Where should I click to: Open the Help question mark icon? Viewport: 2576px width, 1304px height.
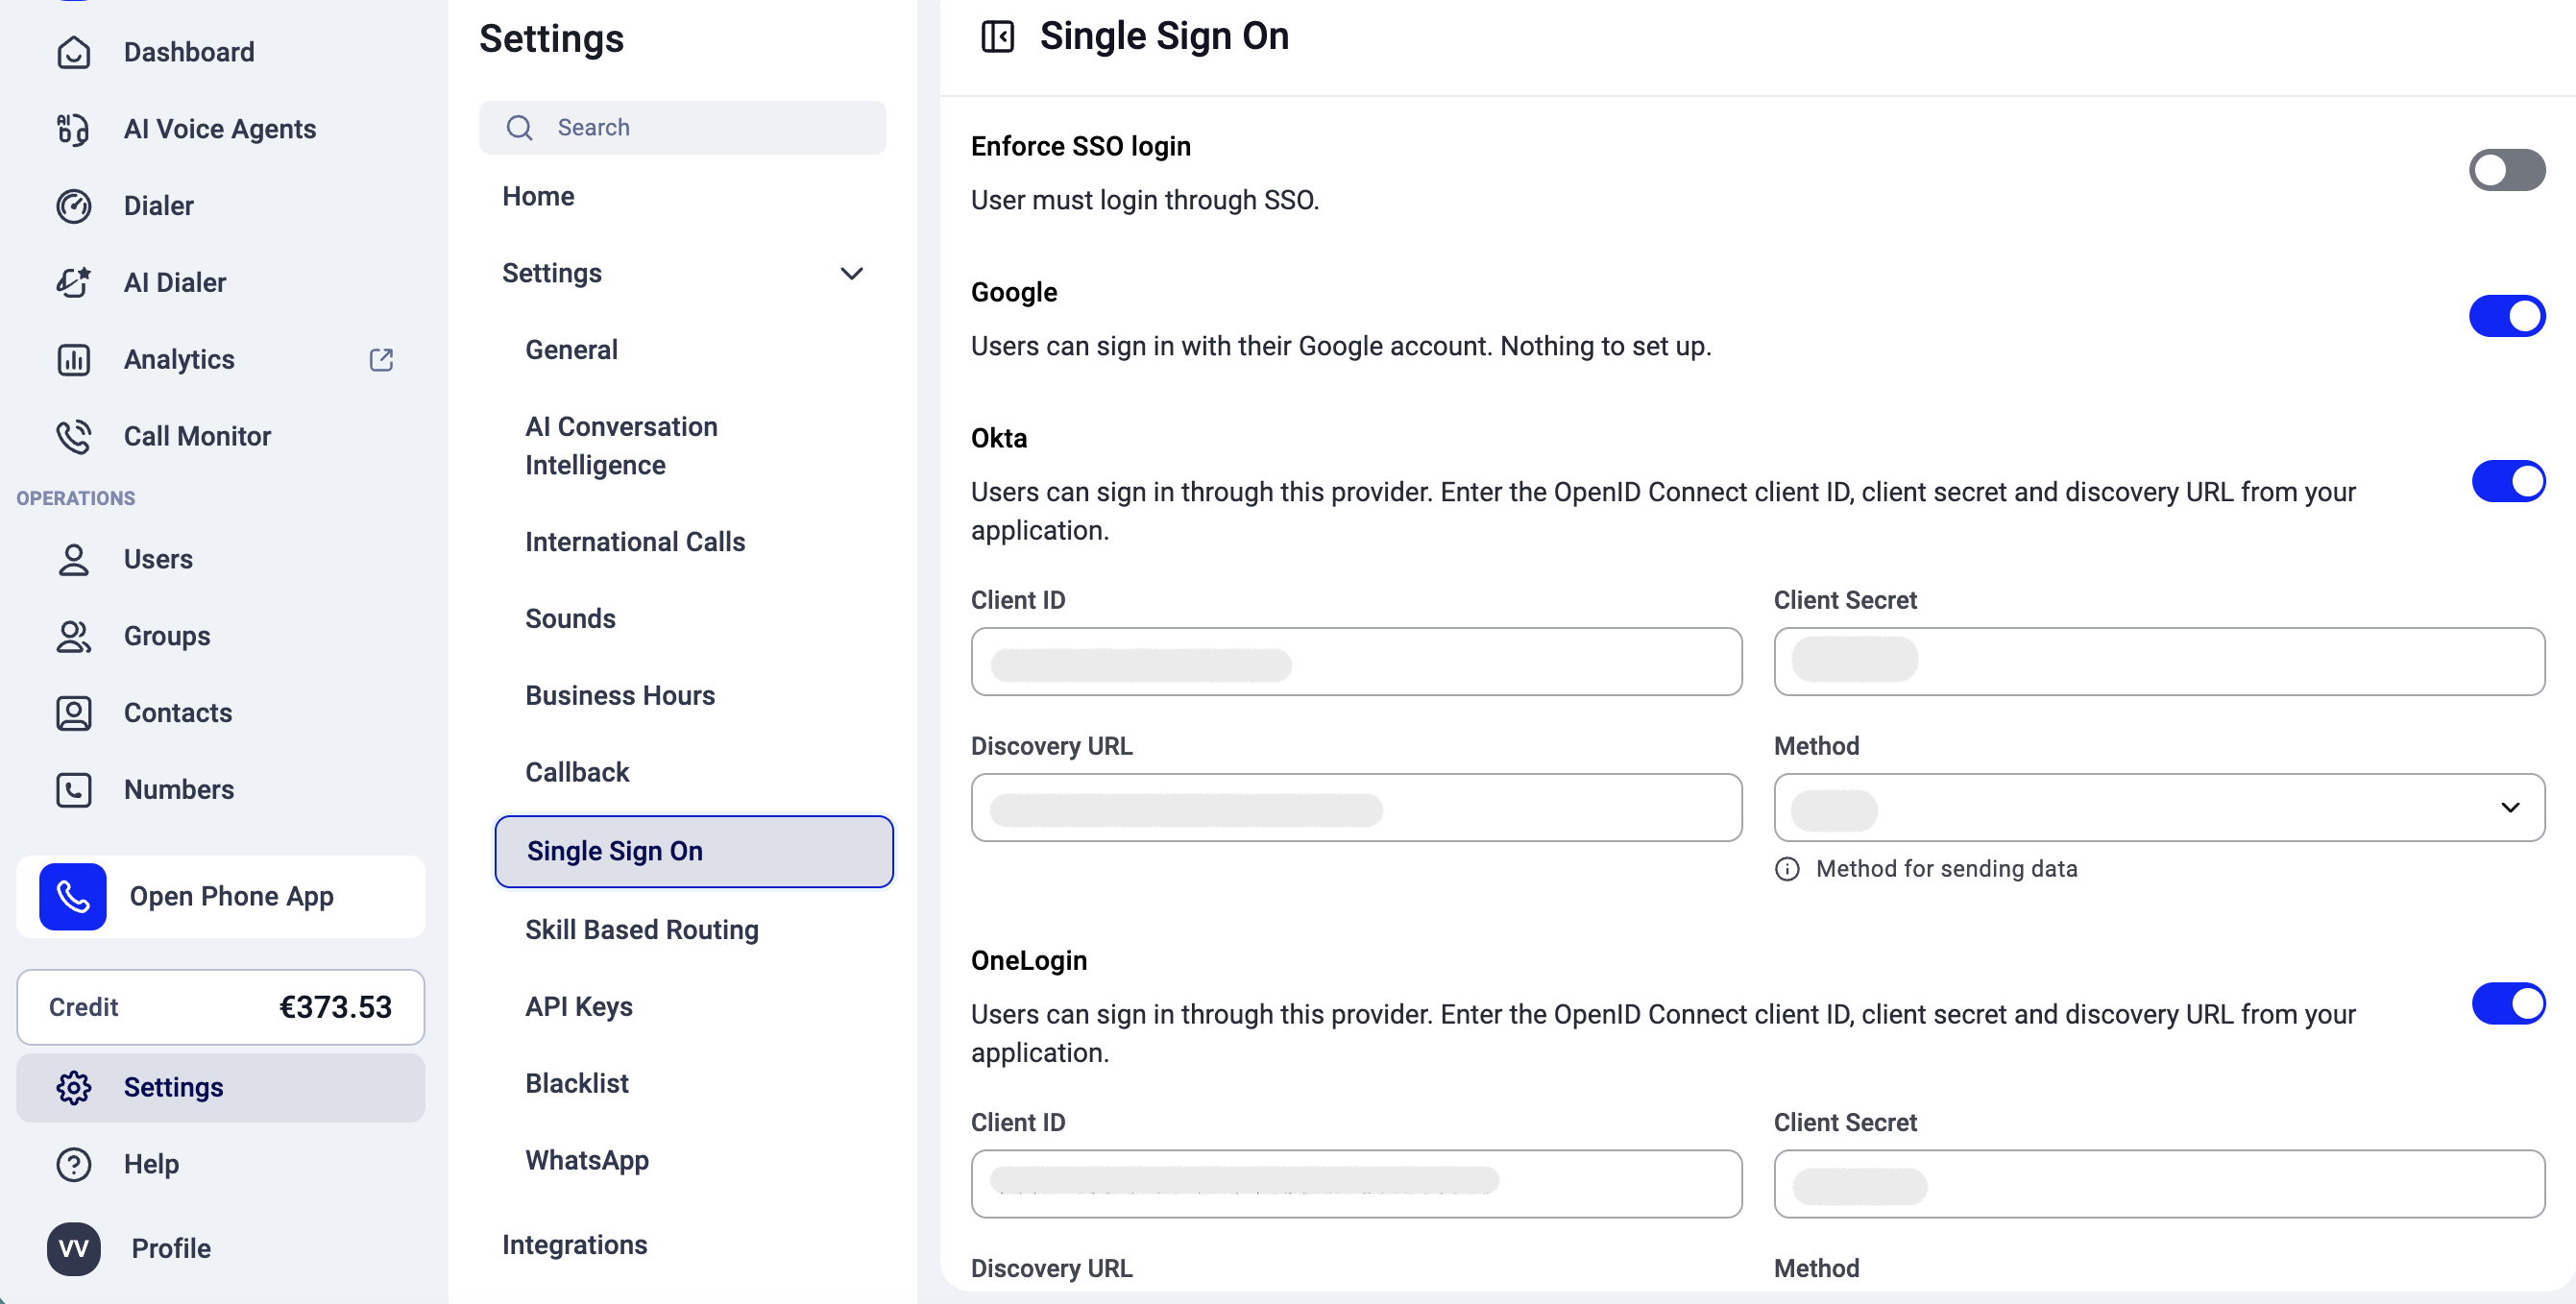[73, 1165]
